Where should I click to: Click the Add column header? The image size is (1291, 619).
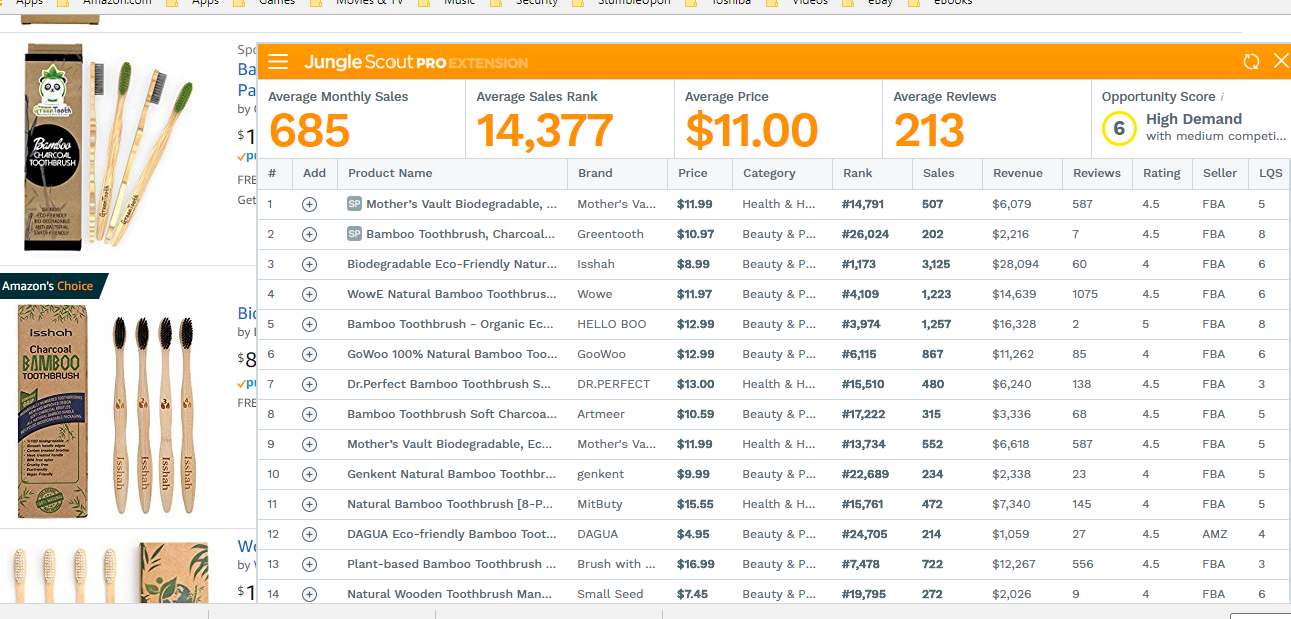coord(315,173)
